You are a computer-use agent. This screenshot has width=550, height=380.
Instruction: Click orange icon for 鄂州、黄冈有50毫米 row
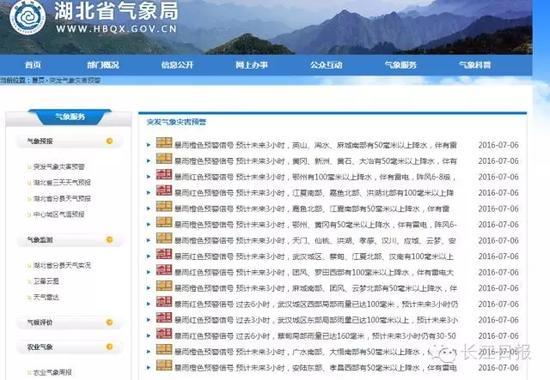(x=164, y=222)
